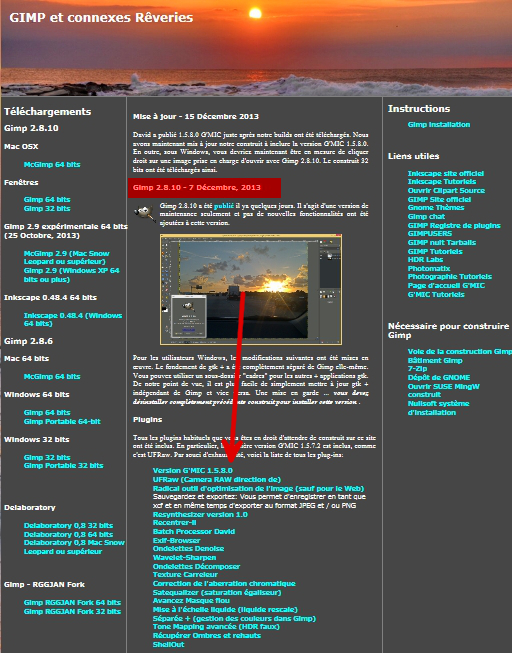The height and width of the screenshot is (653, 512).
Task: Click the sunset header banner image
Action: (256, 48)
